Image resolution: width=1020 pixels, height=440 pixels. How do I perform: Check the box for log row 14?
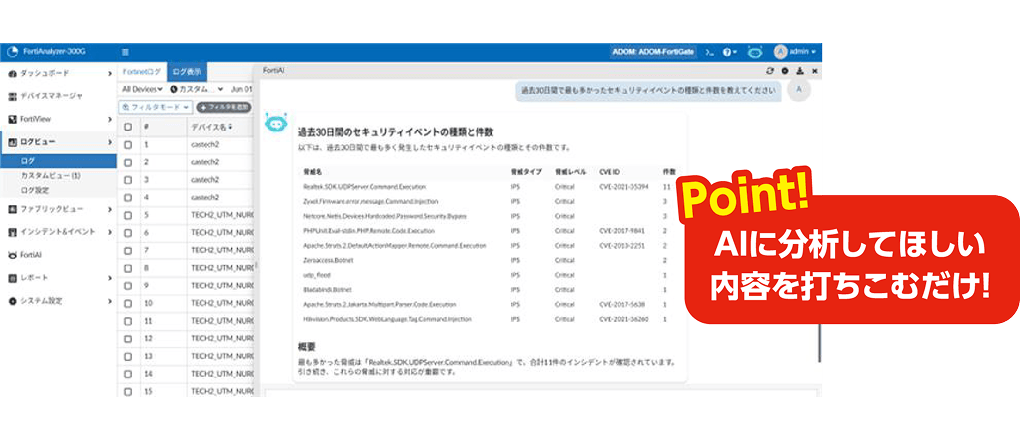[x=128, y=374]
